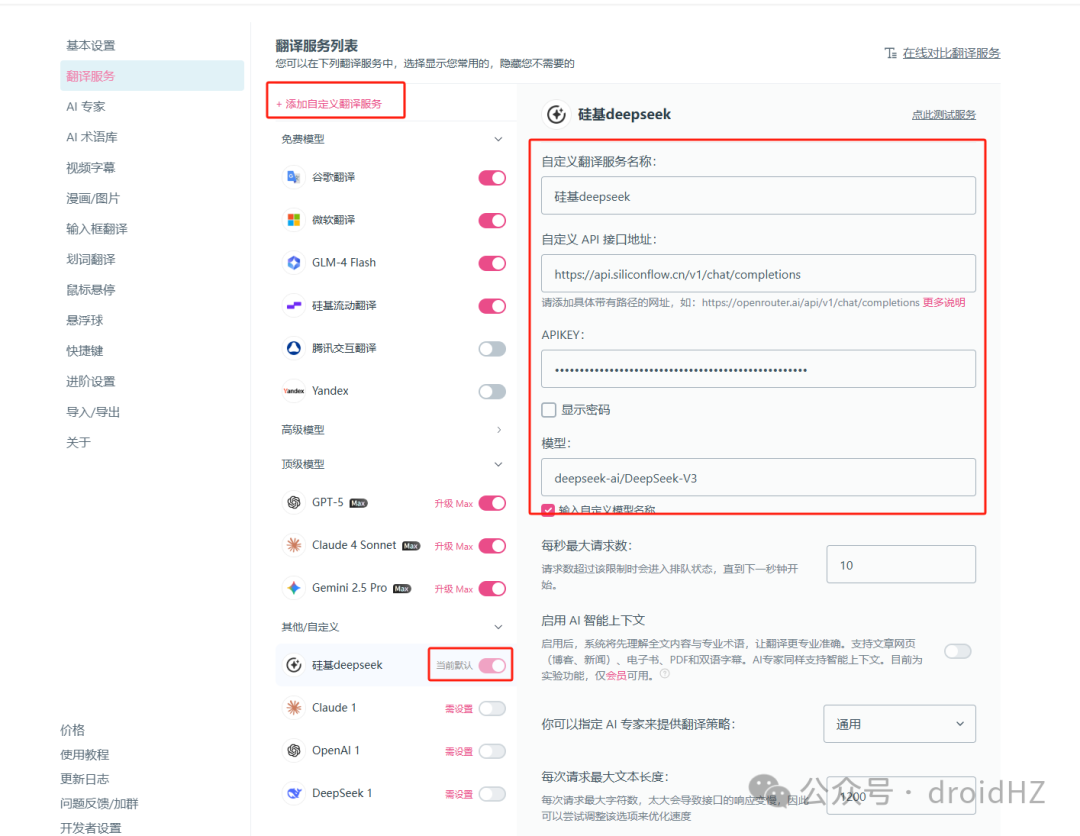Click 每秒最大请求数 field showing 10
The height and width of the screenshot is (836, 1080).
[x=901, y=565]
